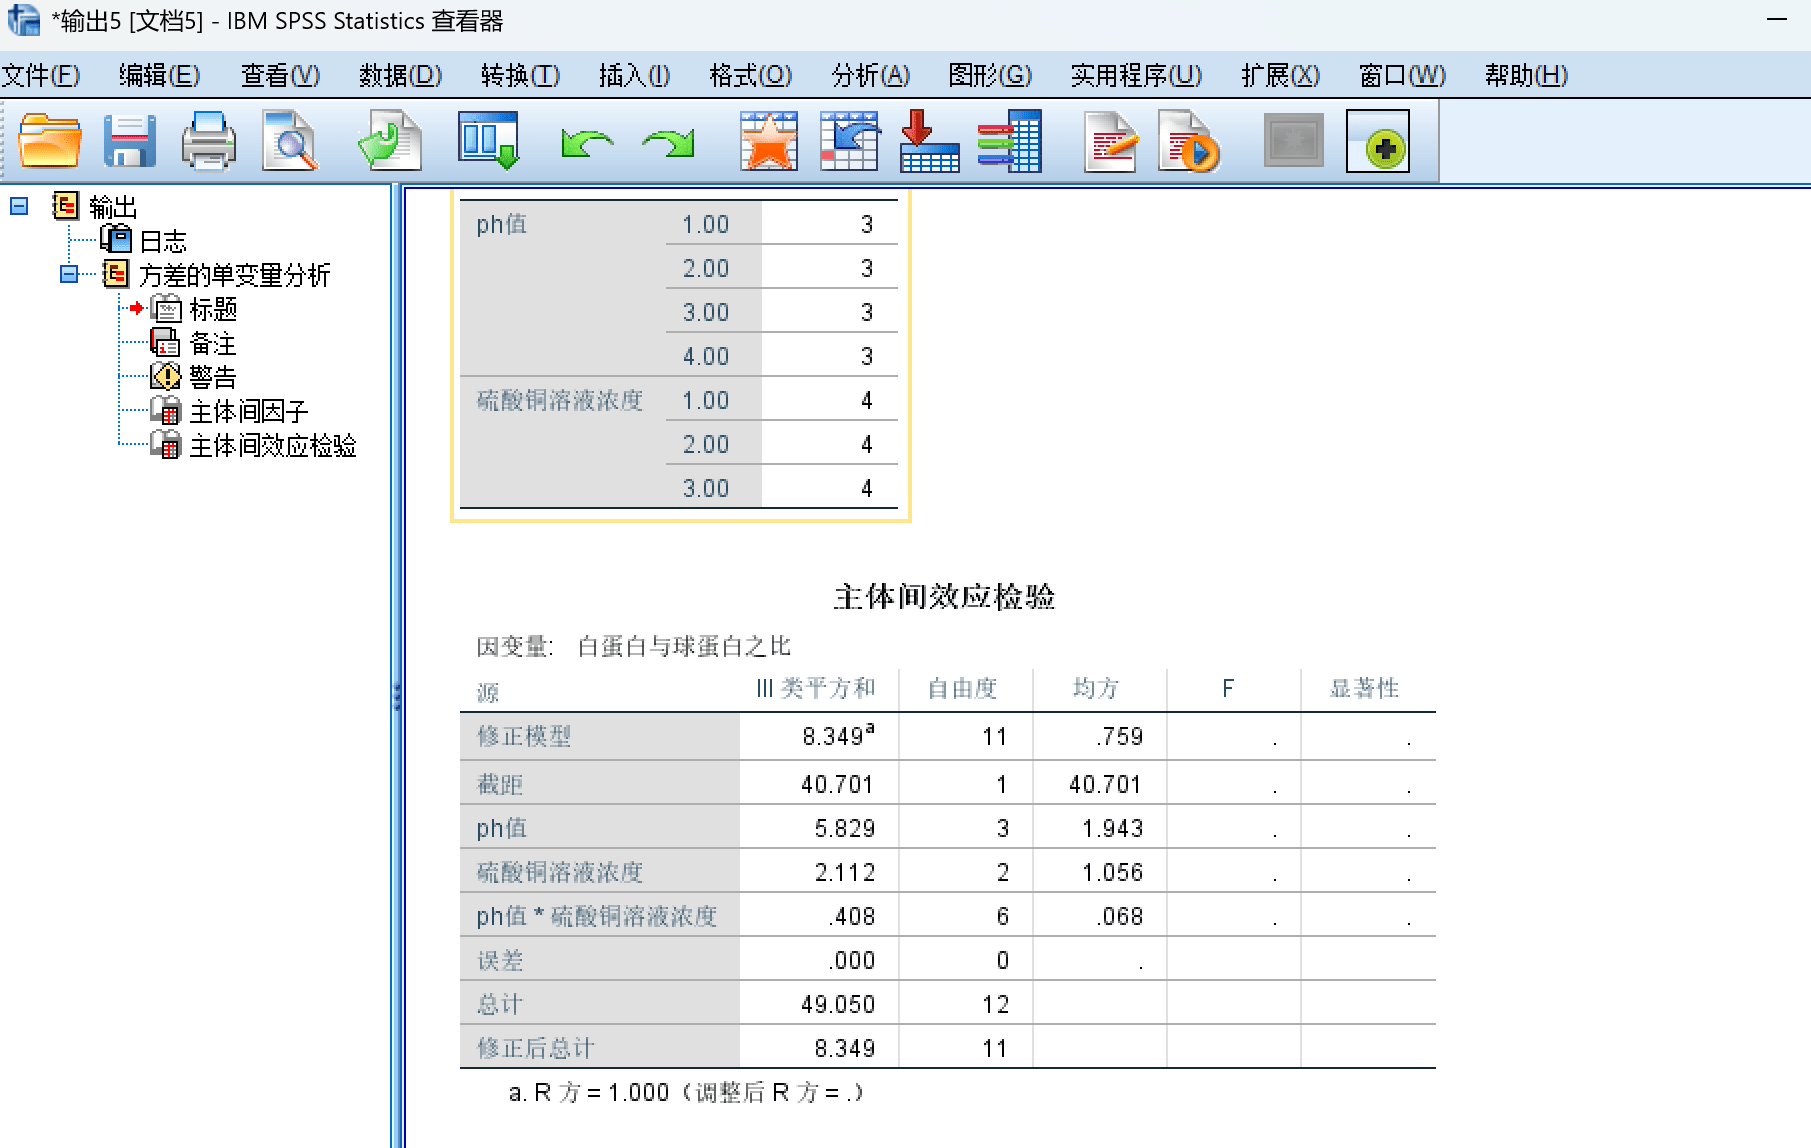The height and width of the screenshot is (1148, 1811).
Task: Open the 转换(T) menu
Action: [519, 75]
